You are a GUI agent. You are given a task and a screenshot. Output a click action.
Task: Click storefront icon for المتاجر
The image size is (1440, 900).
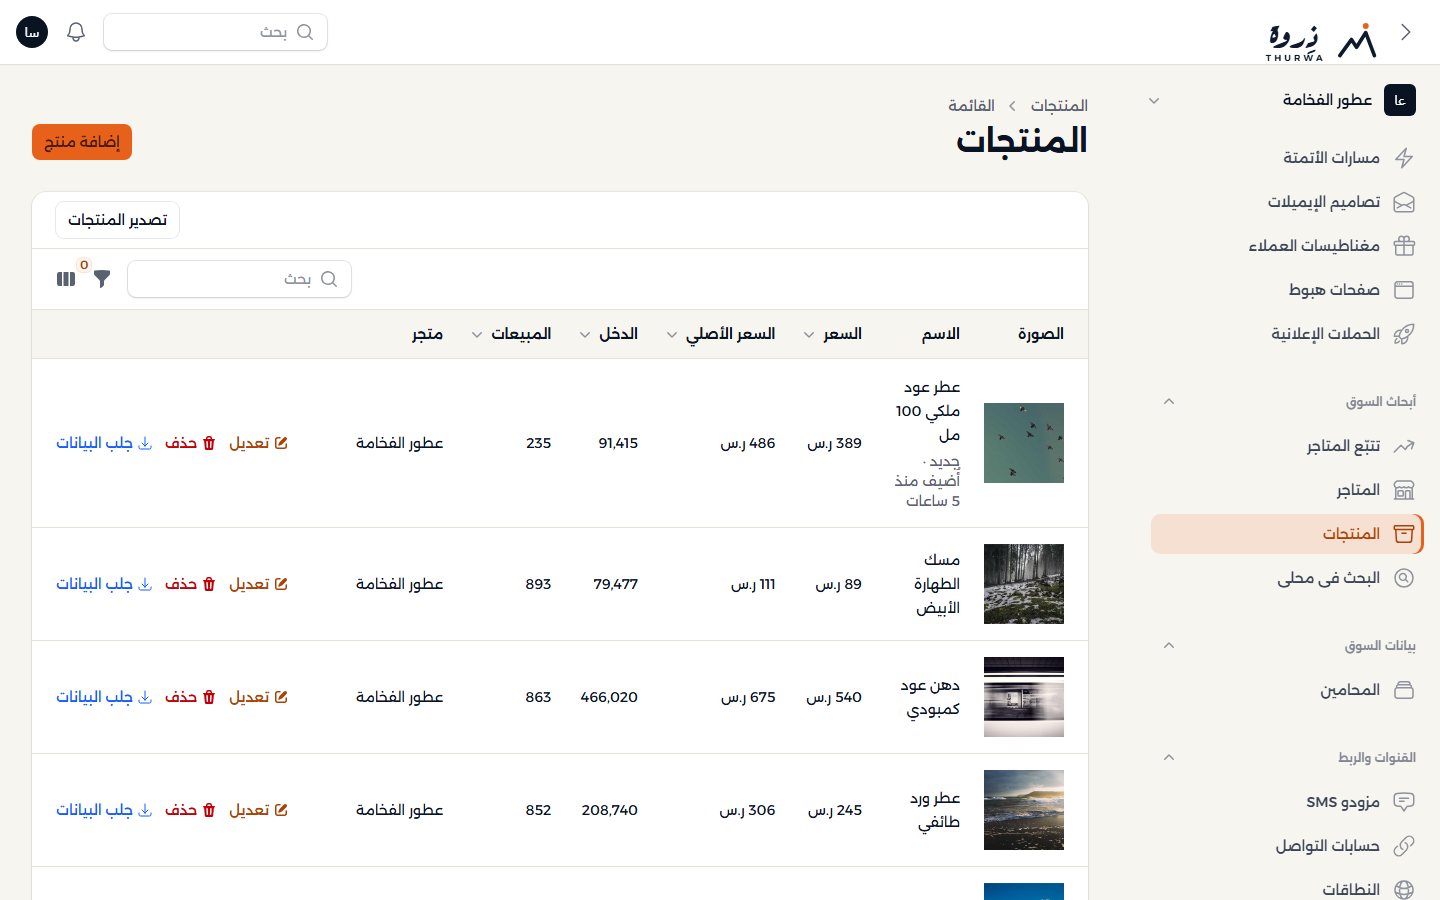(1404, 490)
